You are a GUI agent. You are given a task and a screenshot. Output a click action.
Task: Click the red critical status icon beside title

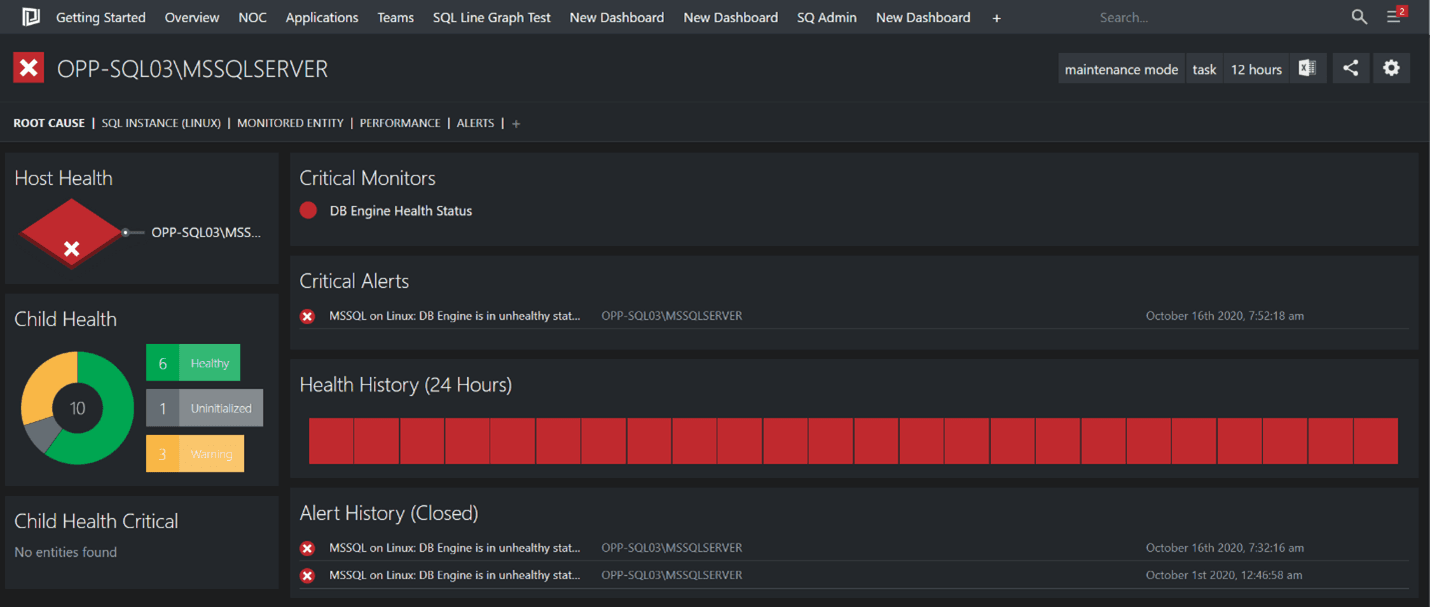(x=28, y=68)
